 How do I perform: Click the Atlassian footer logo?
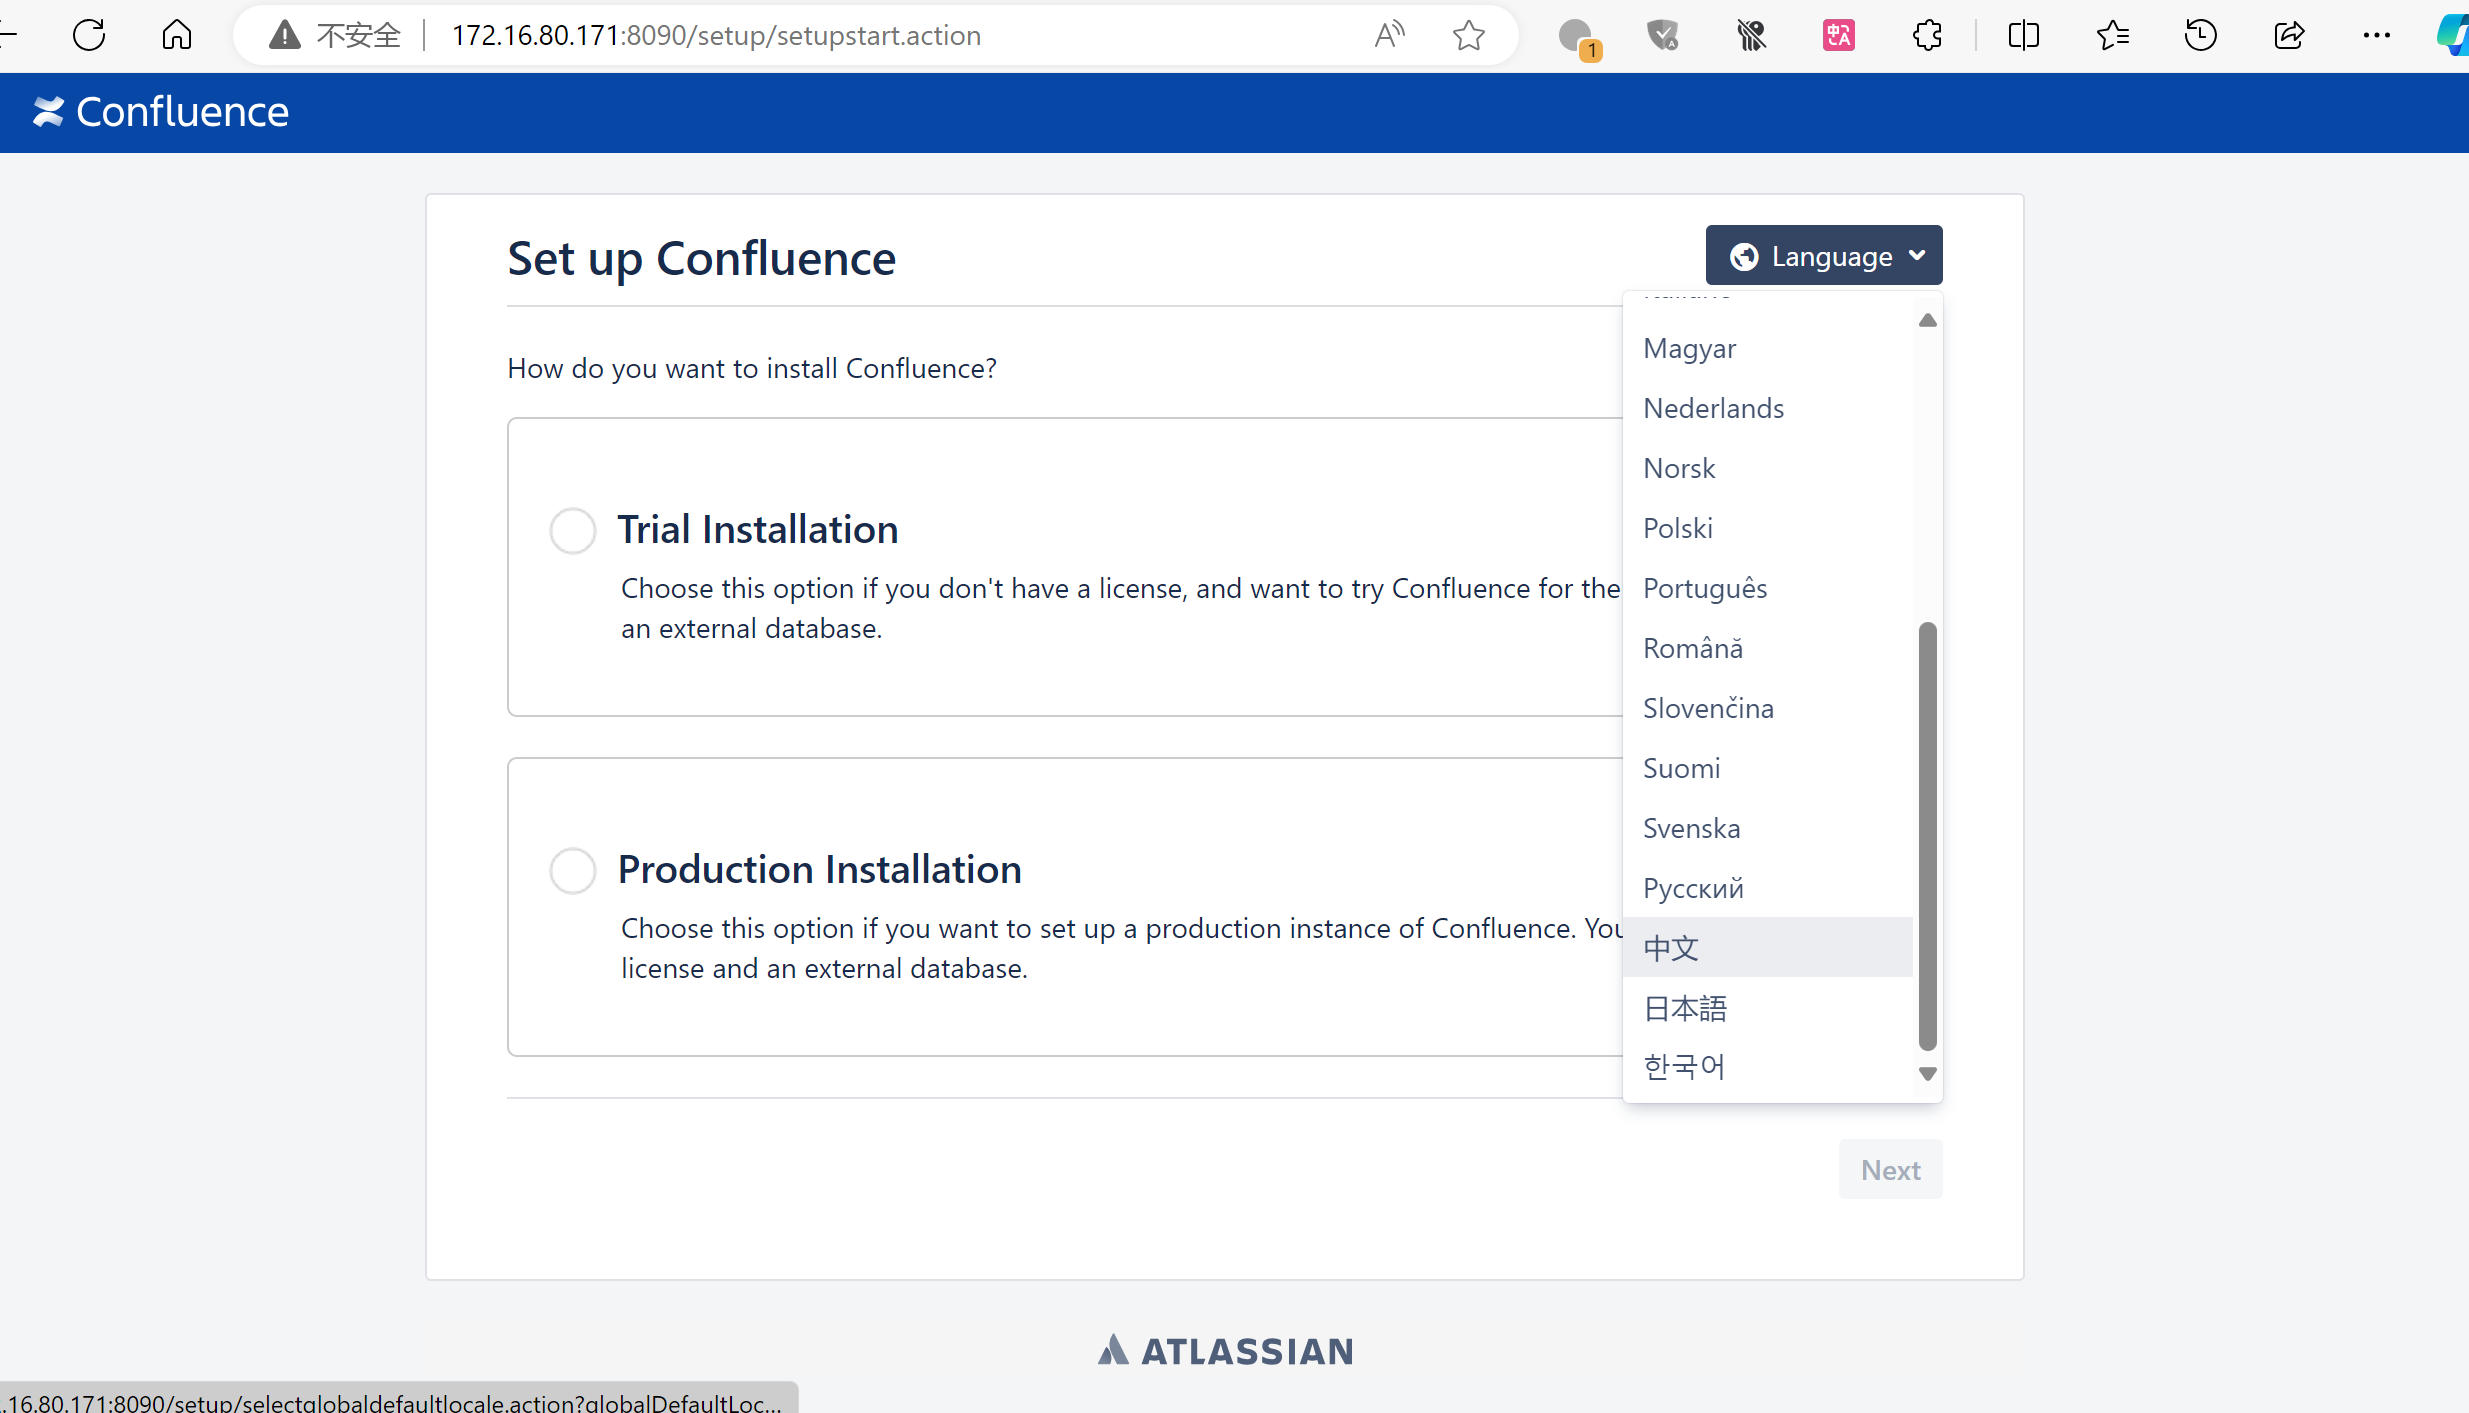click(x=1226, y=1351)
